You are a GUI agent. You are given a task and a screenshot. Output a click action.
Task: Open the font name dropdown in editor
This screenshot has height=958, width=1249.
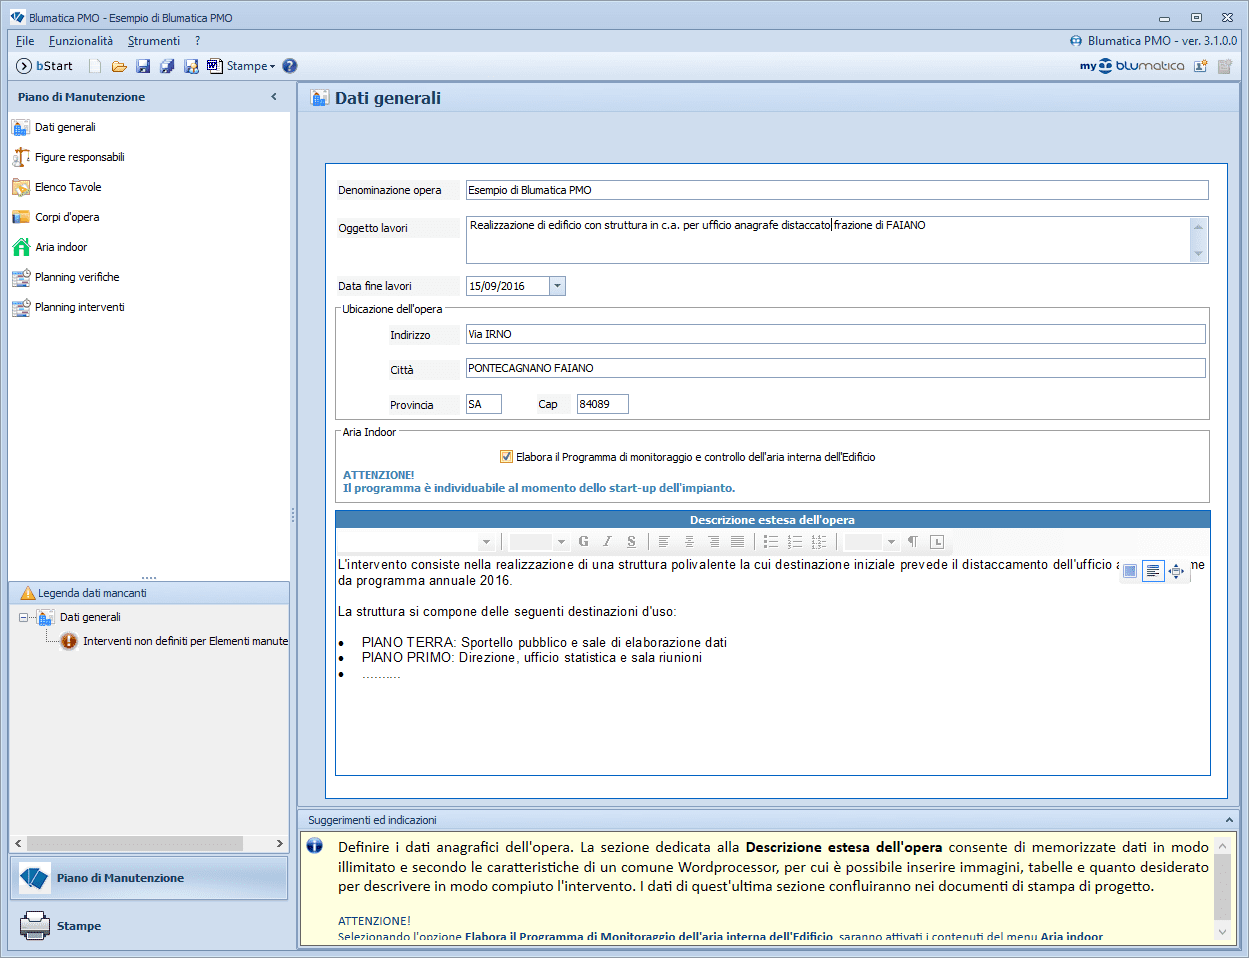486,542
